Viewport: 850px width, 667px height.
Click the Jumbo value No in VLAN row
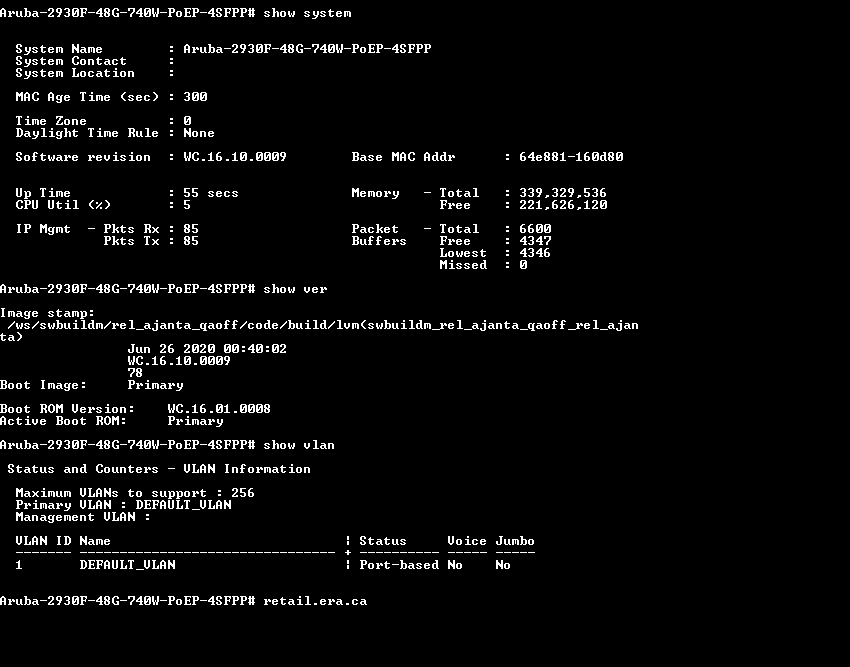(503, 565)
